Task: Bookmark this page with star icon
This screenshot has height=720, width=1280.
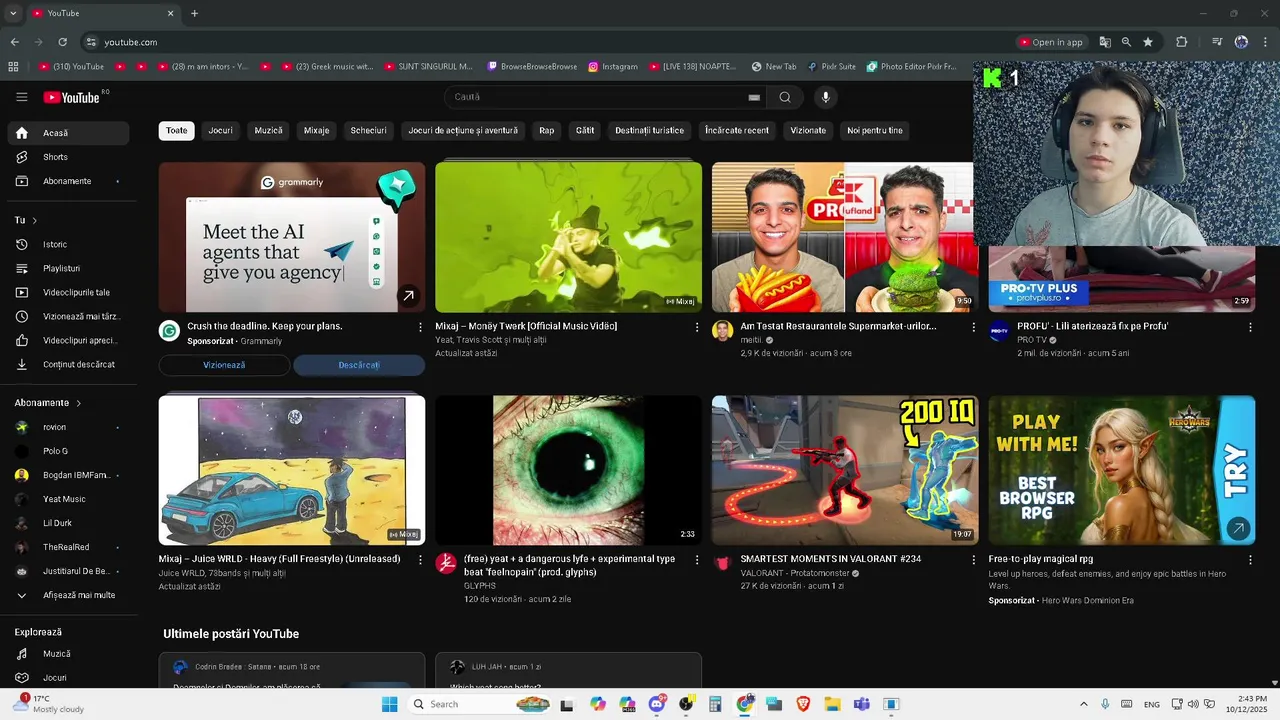Action: pos(1148,42)
